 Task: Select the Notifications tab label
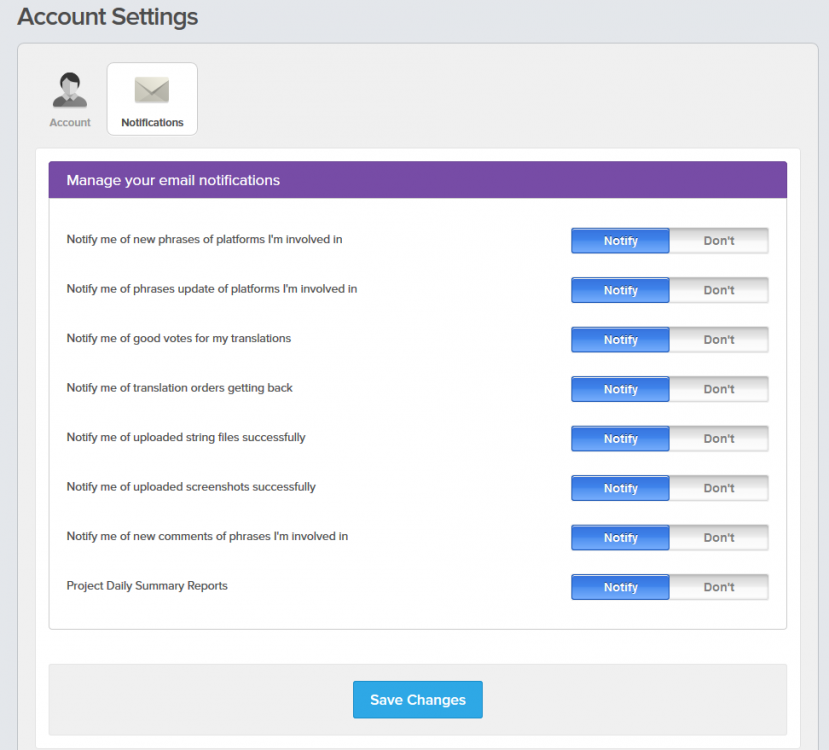coord(152,123)
